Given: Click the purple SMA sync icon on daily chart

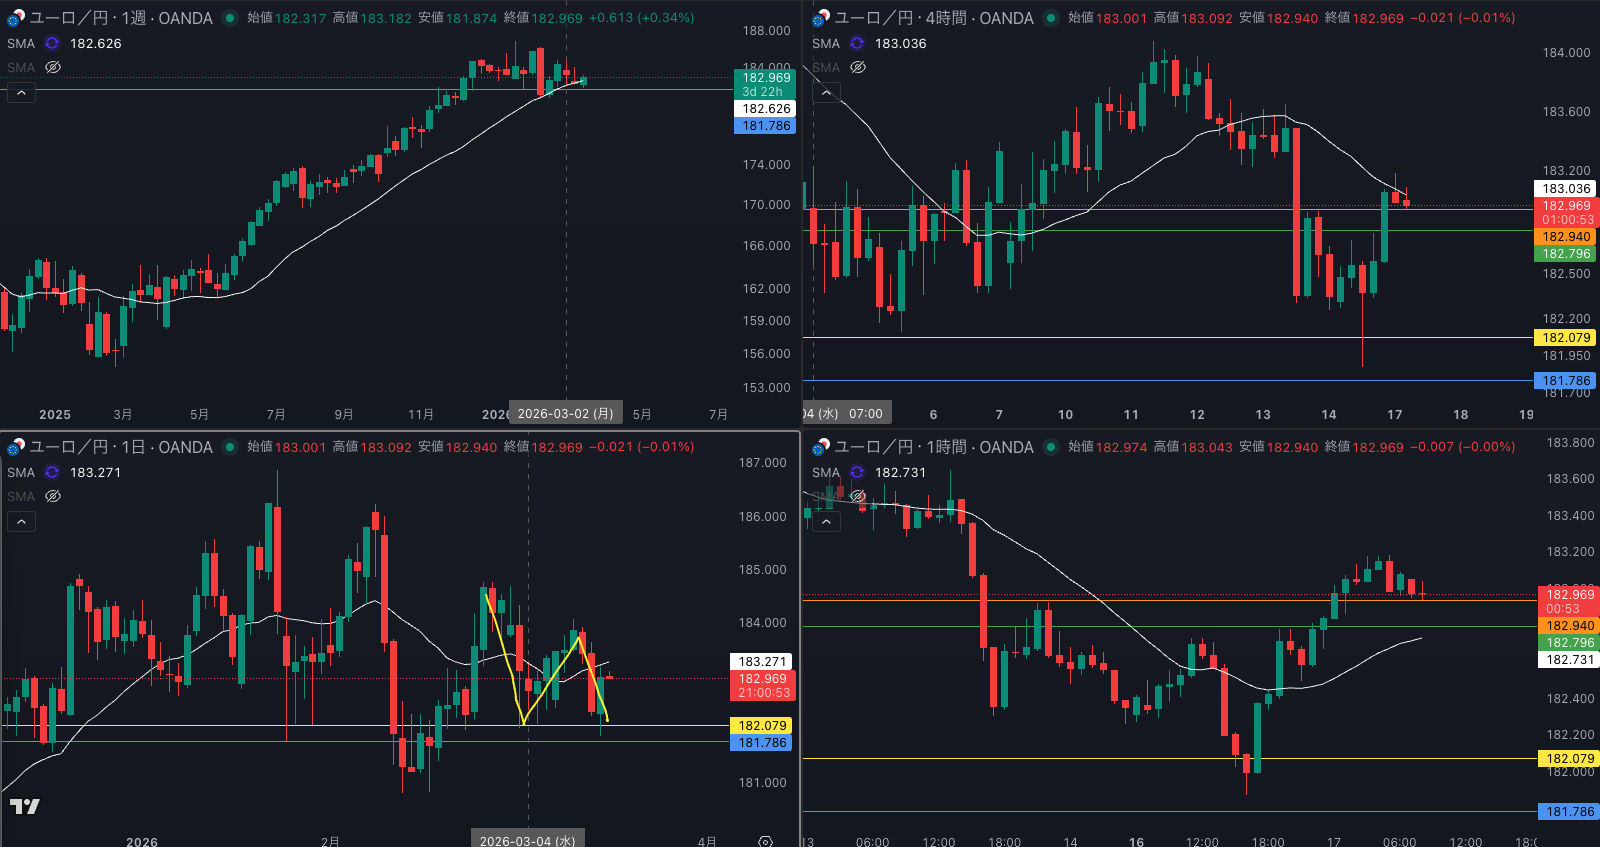Looking at the screenshot, I should 52,472.
